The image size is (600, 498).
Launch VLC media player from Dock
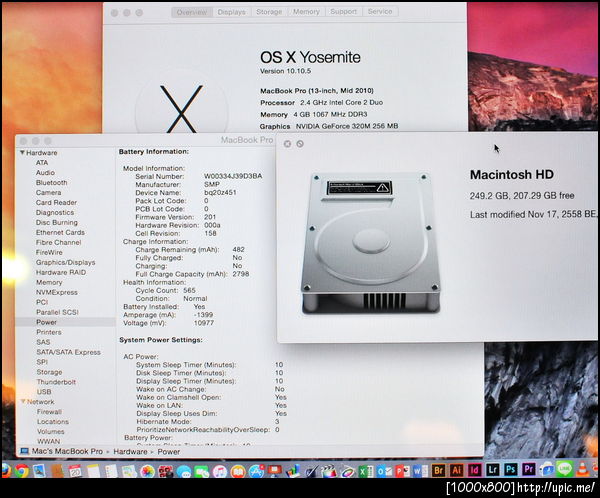[x=582, y=470]
